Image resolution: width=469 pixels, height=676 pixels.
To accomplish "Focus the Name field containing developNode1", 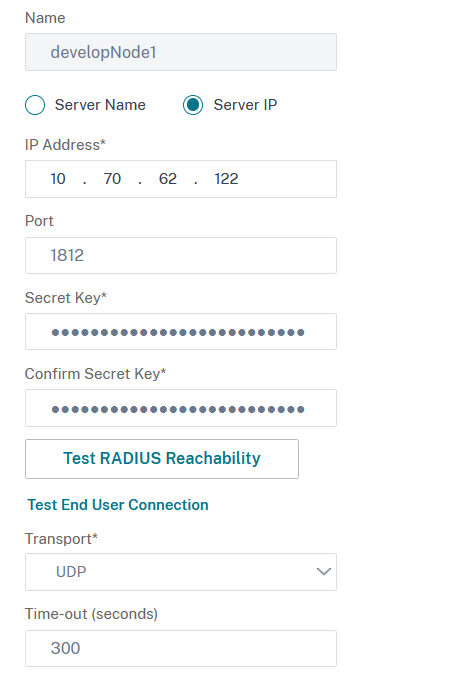I will [x=181, y=52].
